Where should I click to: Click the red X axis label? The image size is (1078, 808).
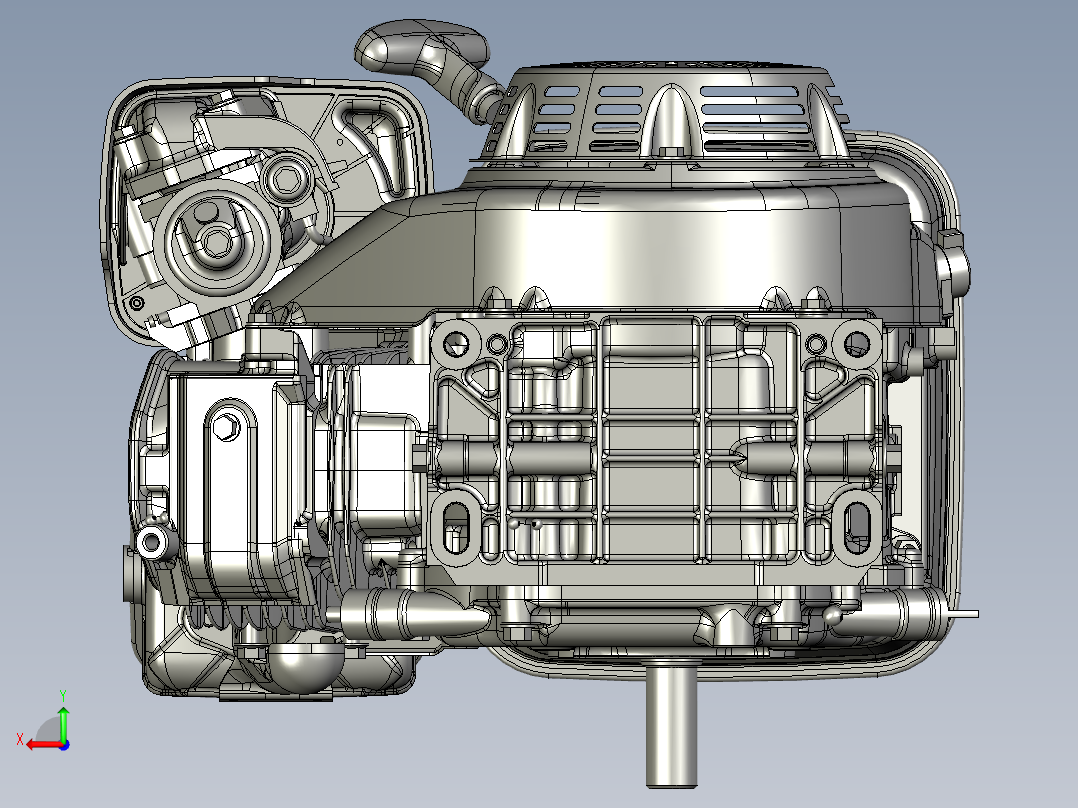[21, 738]
